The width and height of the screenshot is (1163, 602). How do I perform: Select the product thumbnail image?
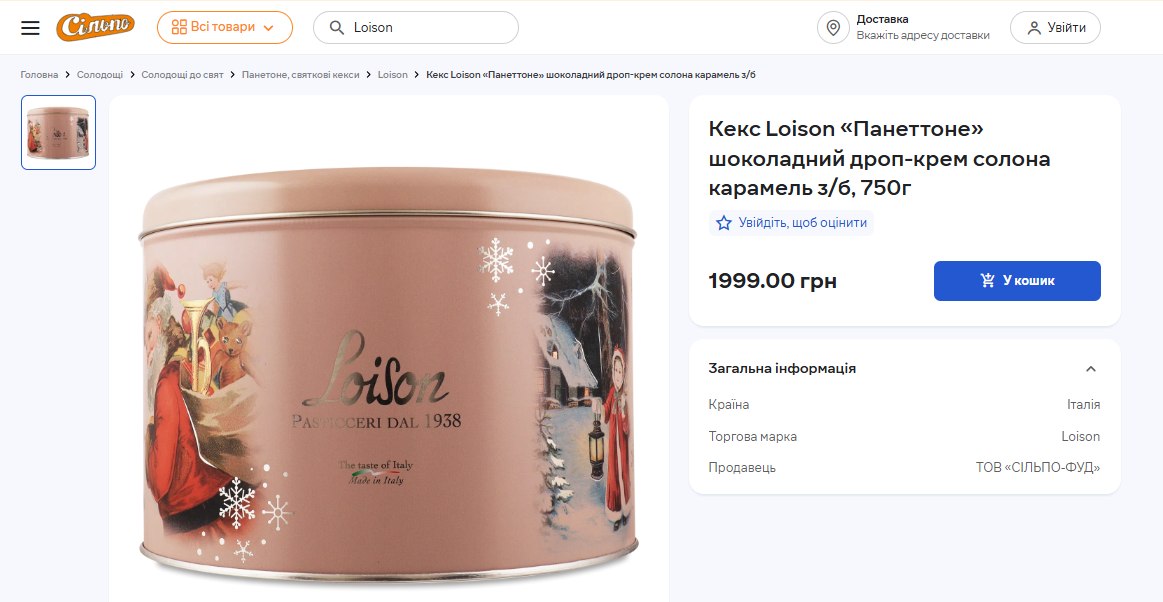[x=59, y=133]
